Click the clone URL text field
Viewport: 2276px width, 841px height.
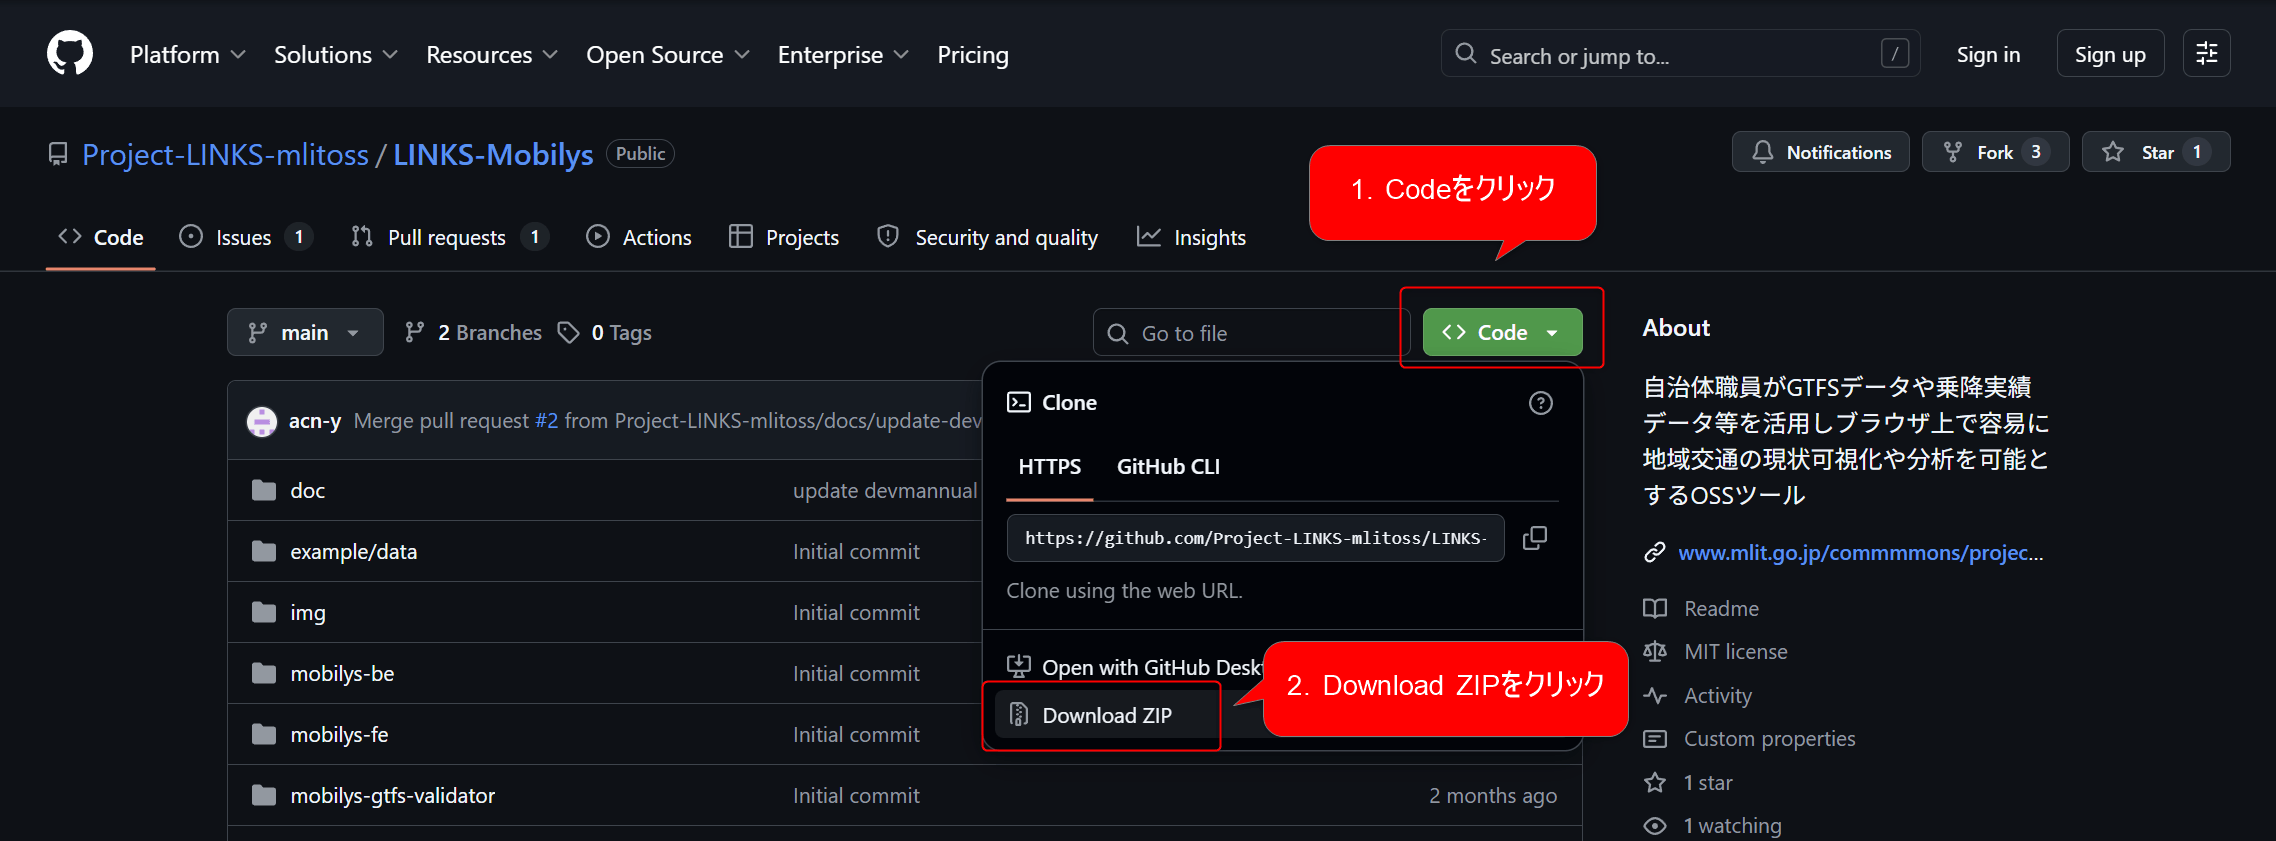pyautogui.click(x=1255, y=538)
